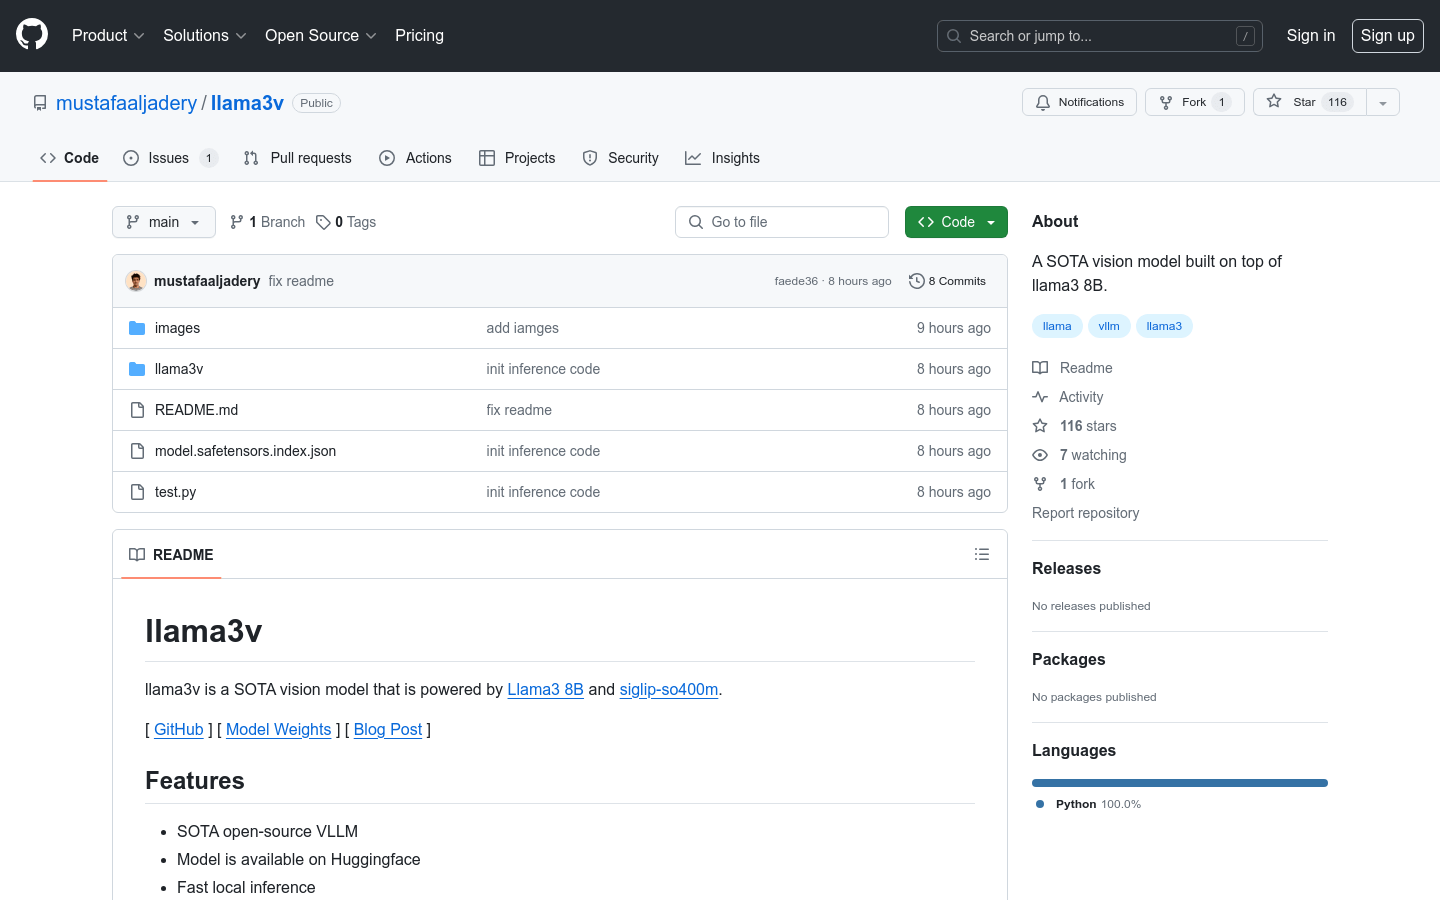Viewport: 1440px width, 900px height.
Task: Click the mustafaaljadery avatar thumbnail
Action: click(x=136, y=281)
